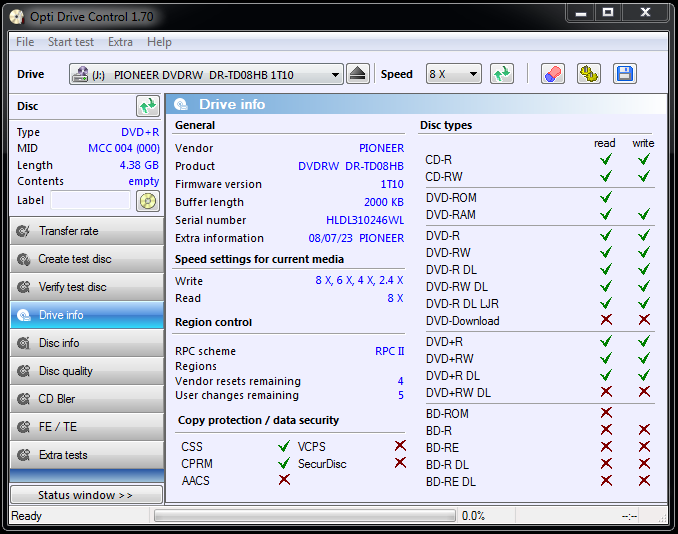Viewport: 678px width, 534px height.
Task: Click the AACS unsupported cross mark
Action: (284, 480)
